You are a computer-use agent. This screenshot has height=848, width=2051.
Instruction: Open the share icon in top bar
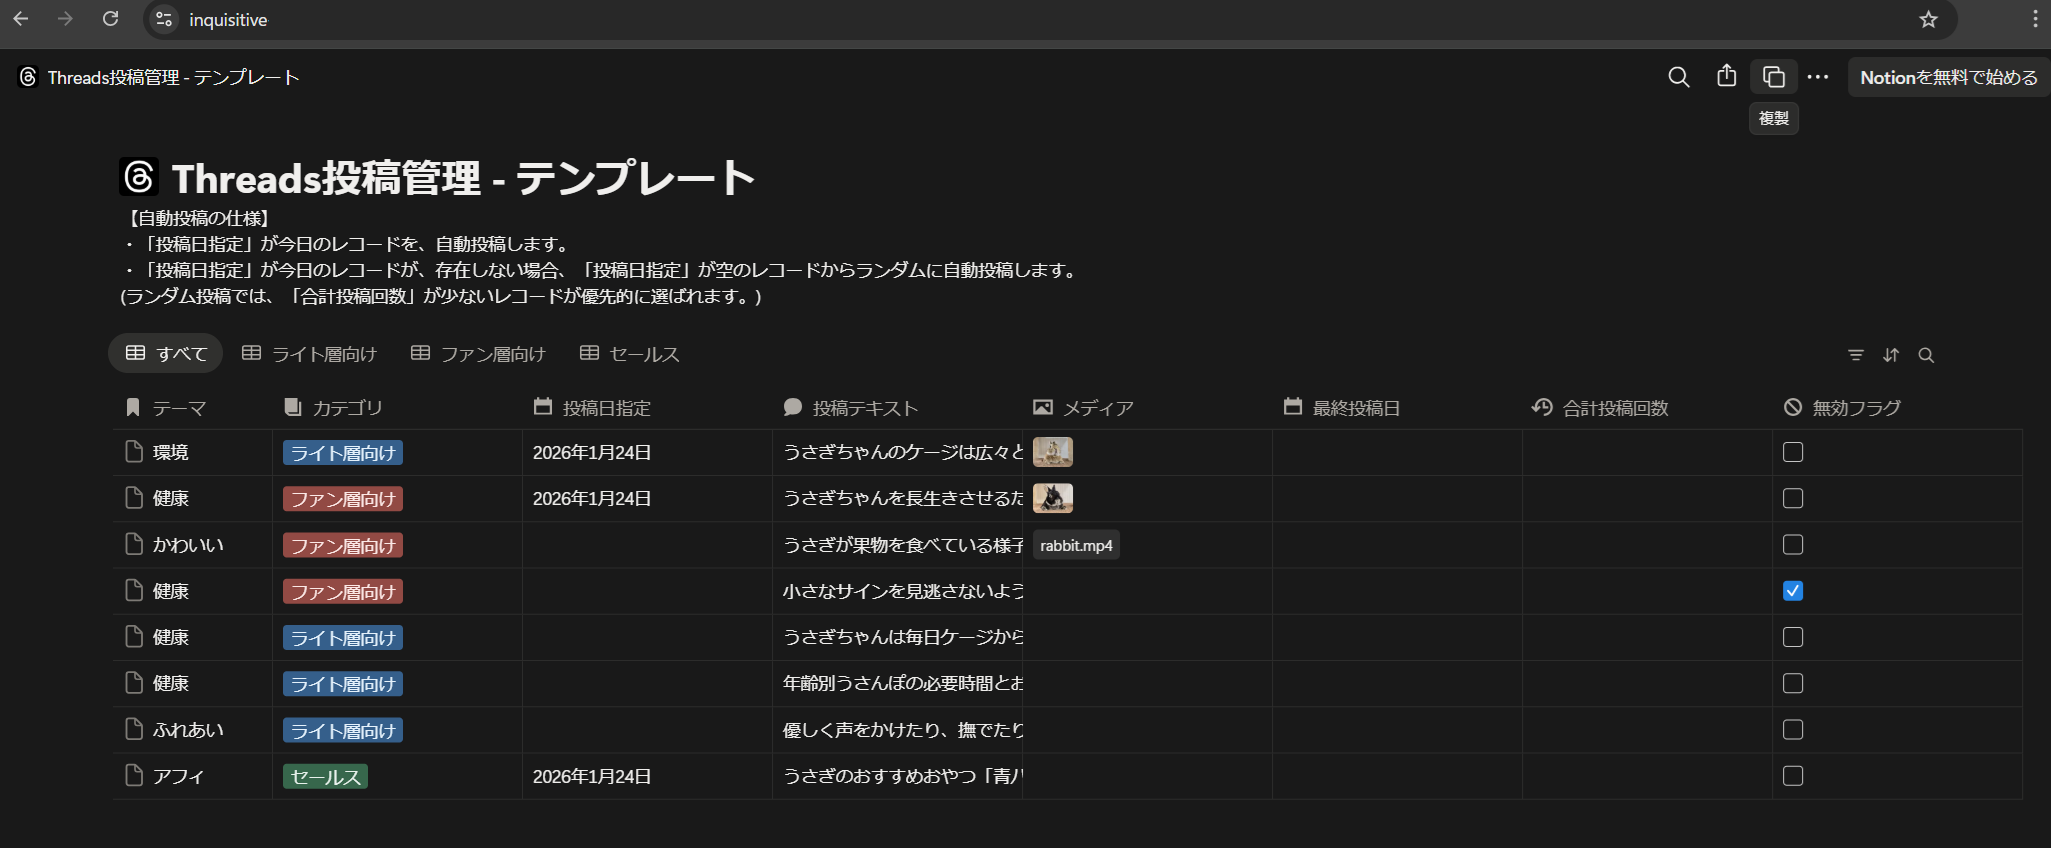coord(1726,77)
